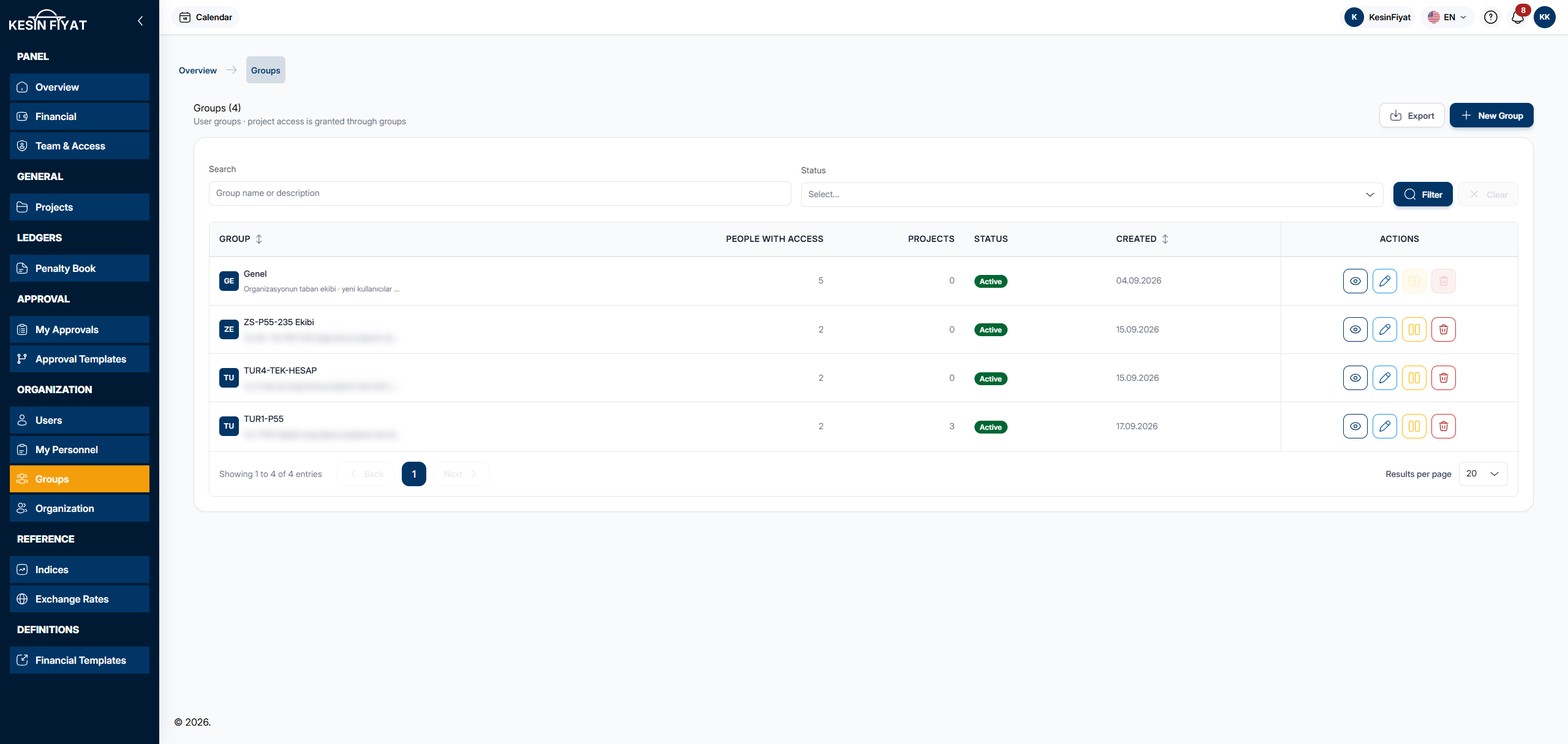
Task: Apply the Filter button
Action: click(x=1423, y=194)
